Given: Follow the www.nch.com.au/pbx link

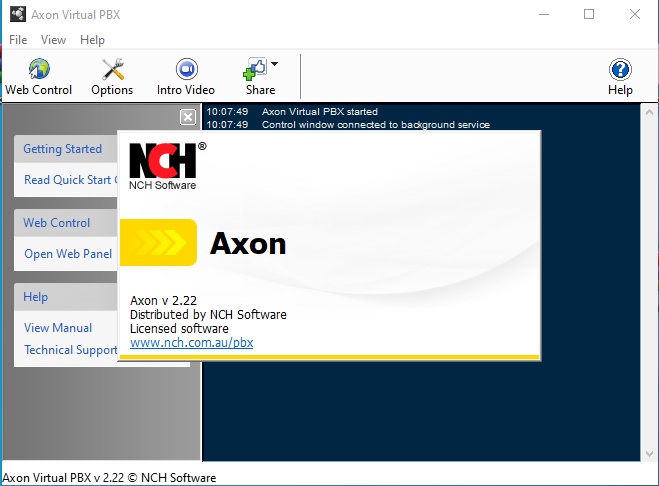Looking at the screenshot, I should point(192,343).
